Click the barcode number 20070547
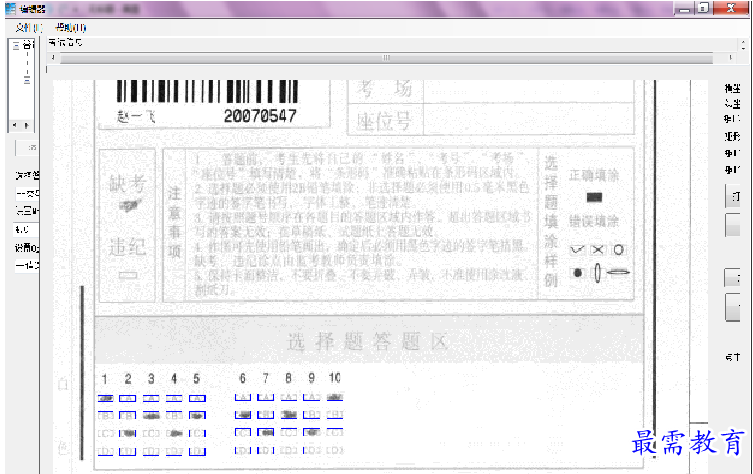Image resolution: width=753 pixels, height=474 pixels. click(x=260, y=116)
